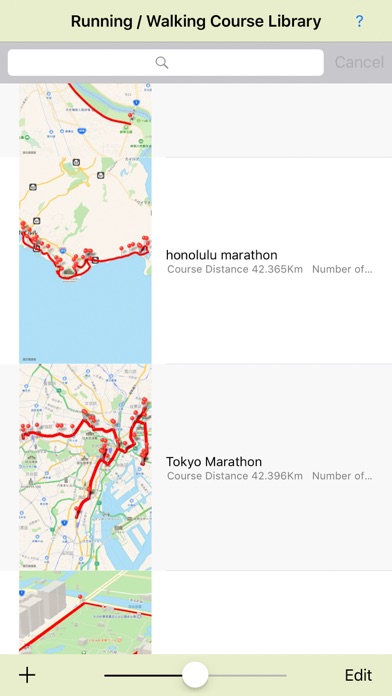Image resolution: width=392 pixels, height=696 pixels.
Task: Click truncated Number of label under Tokyo
Action: tap(342, 476)
